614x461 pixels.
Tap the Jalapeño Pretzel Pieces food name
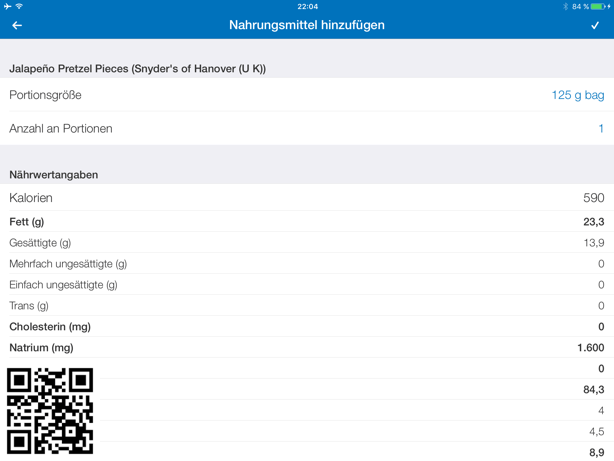pyautogui.click(x=137, y=69)
